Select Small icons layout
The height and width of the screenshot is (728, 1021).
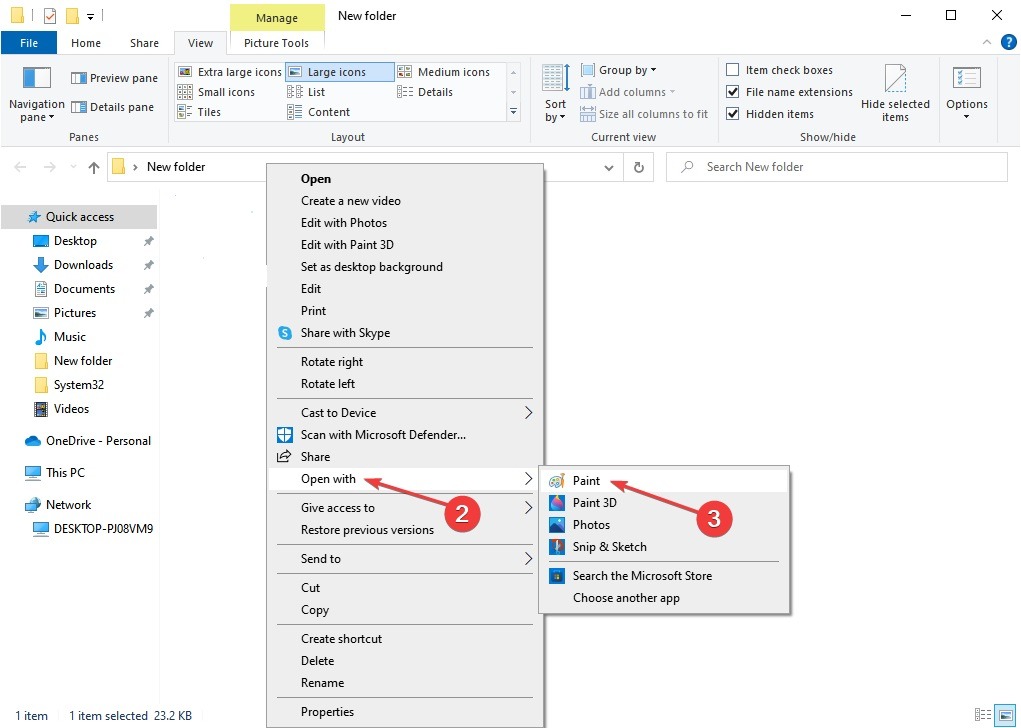(216, 92)
